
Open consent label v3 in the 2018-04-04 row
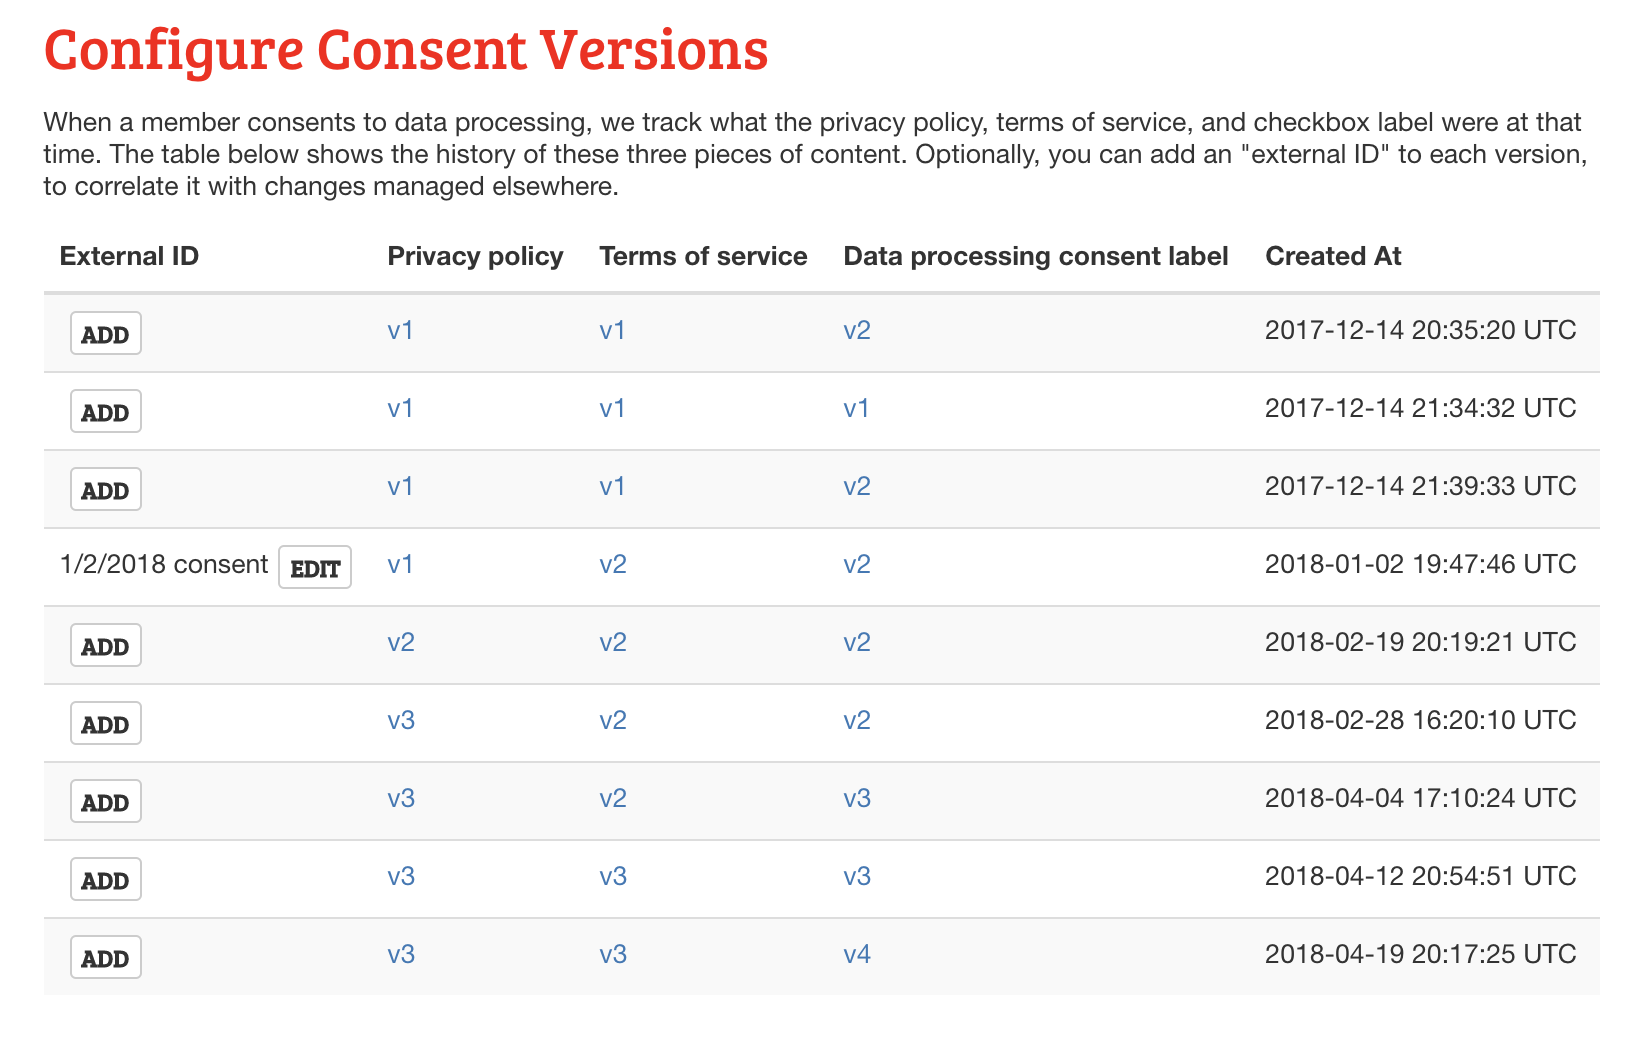coord(857,798)
